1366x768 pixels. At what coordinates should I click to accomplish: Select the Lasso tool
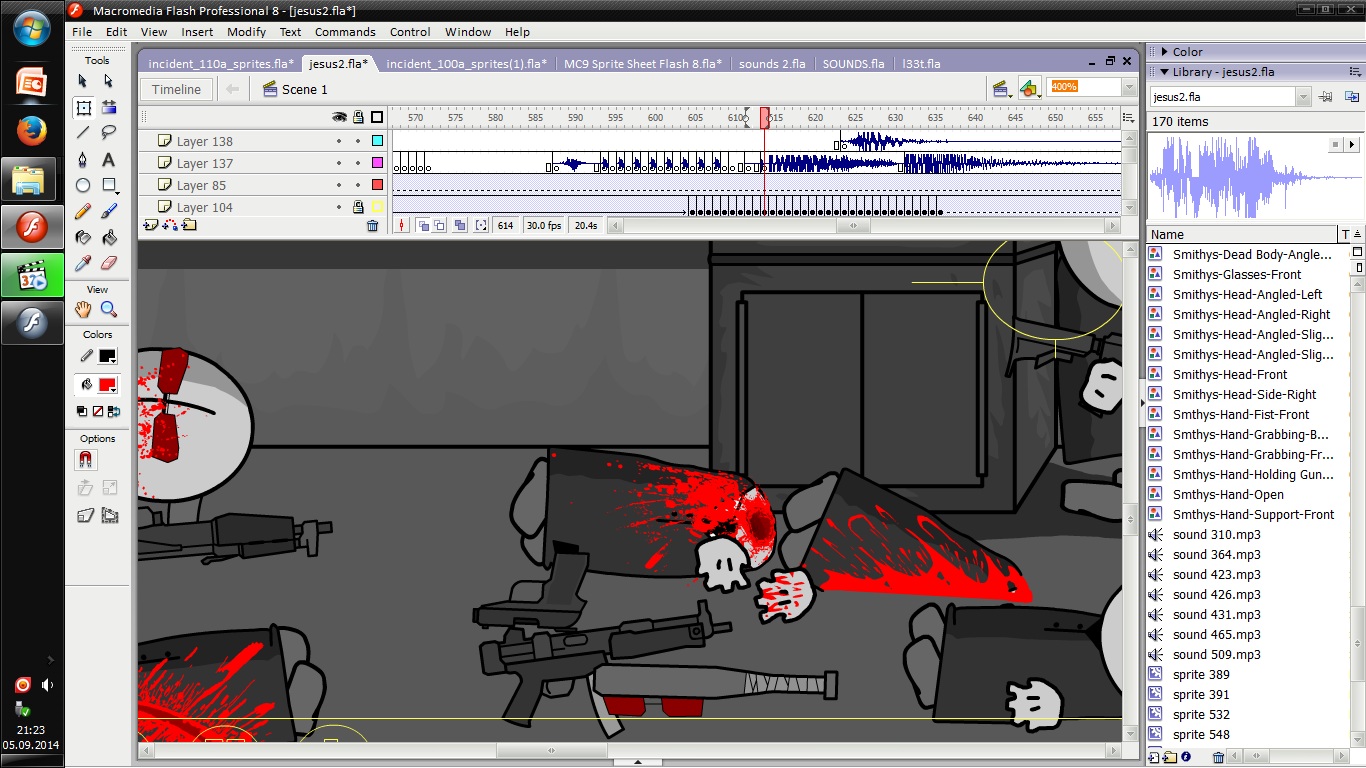pyautogui.click(x=109, y=133)
